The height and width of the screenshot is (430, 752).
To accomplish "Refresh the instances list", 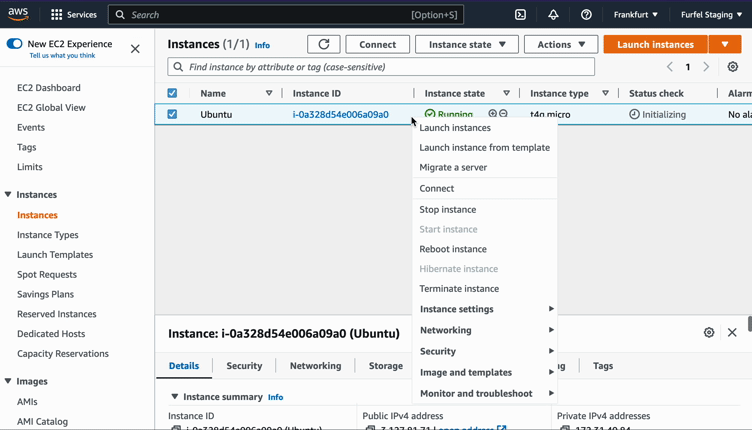I will tap(324, 44).
